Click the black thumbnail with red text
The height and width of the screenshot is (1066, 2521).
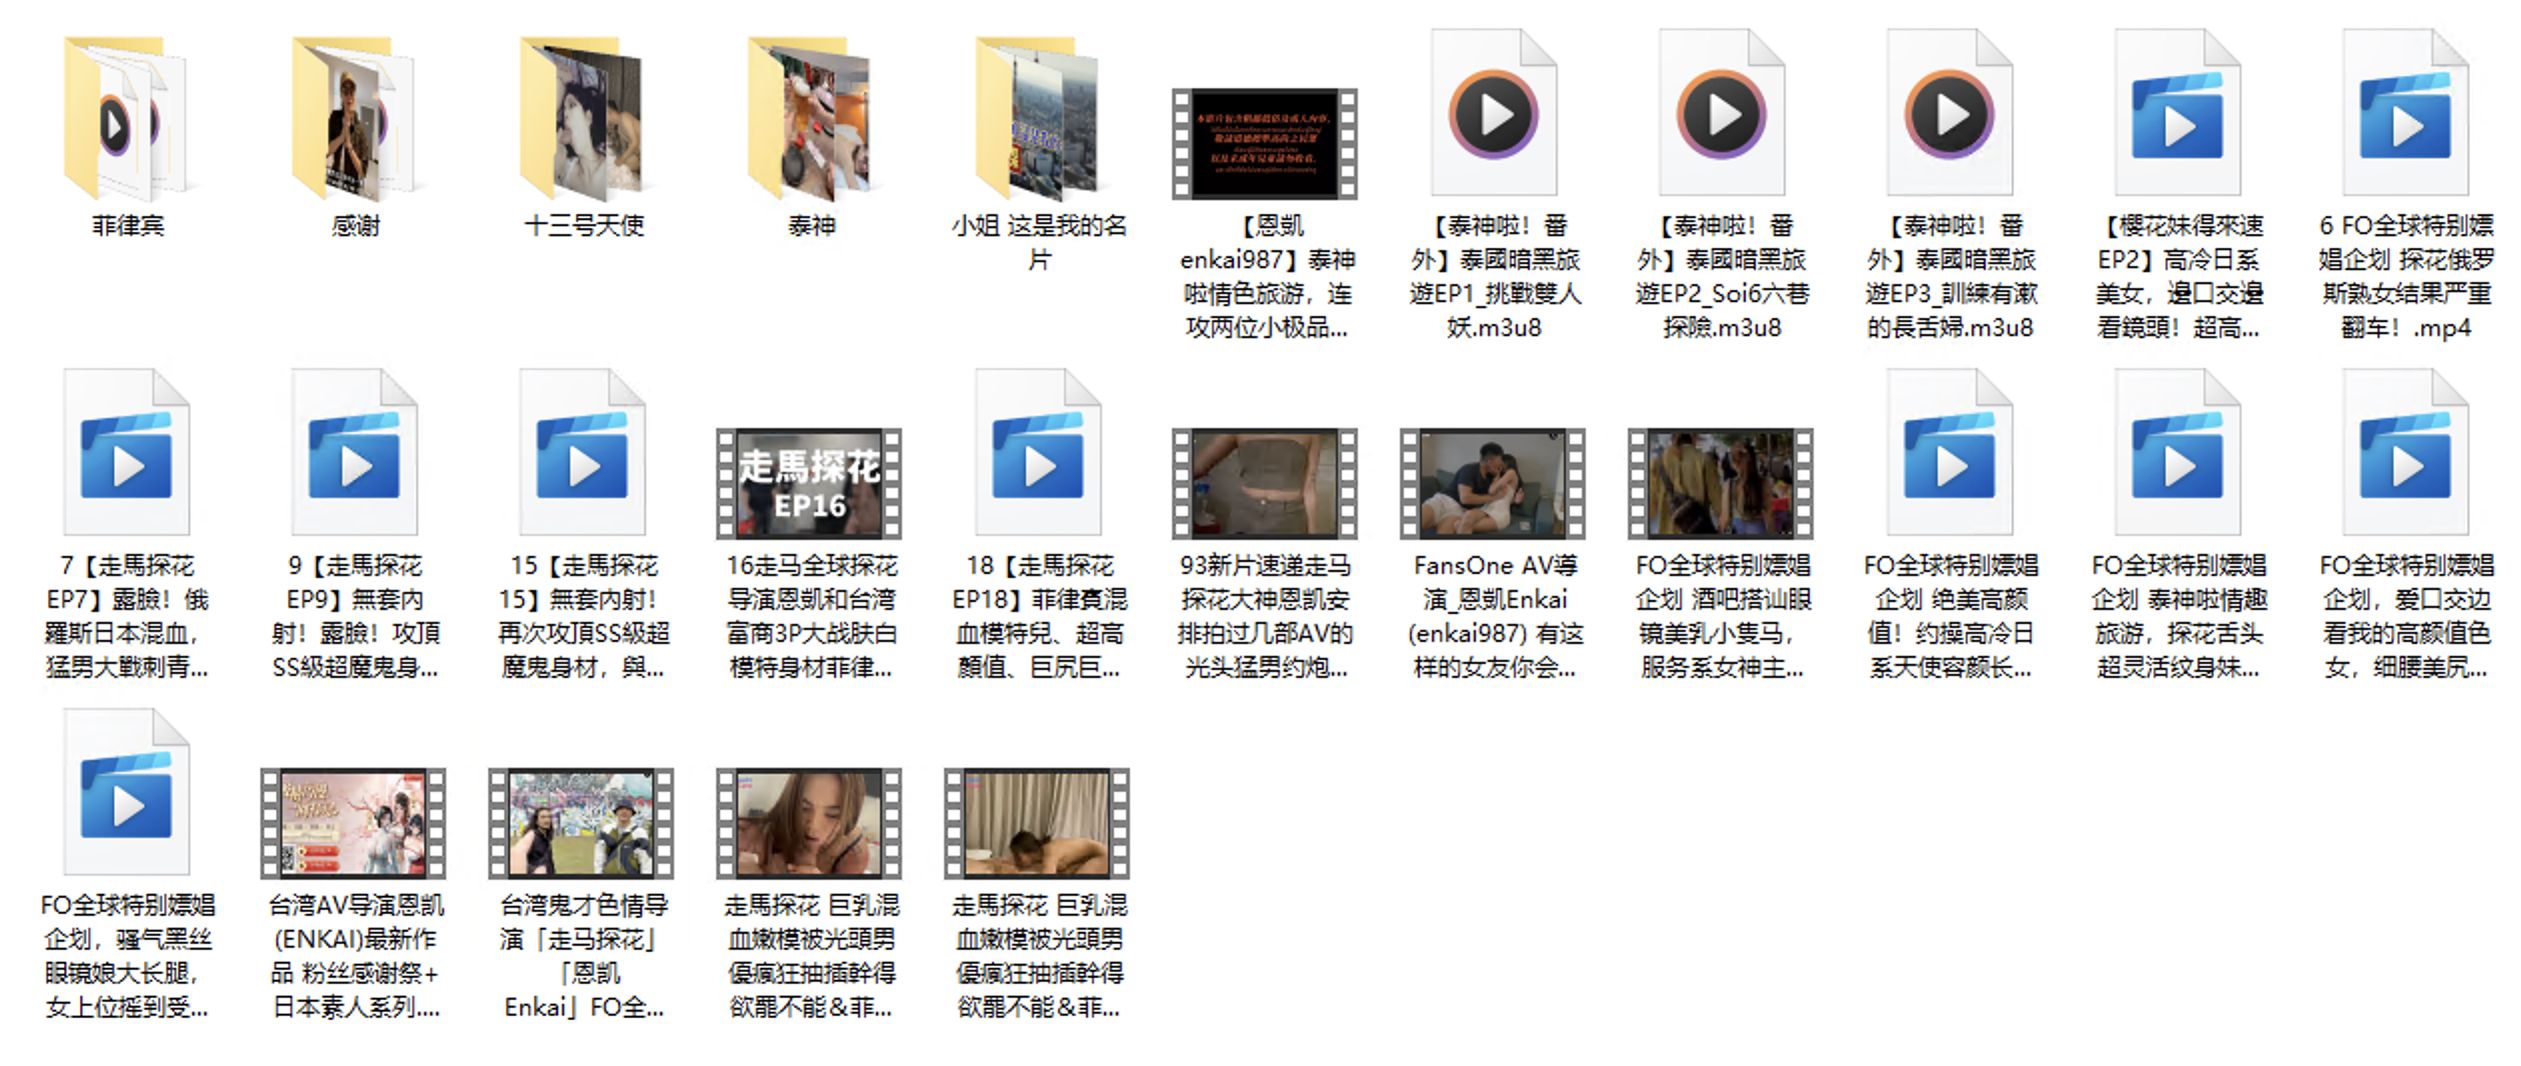point(1265,144)
